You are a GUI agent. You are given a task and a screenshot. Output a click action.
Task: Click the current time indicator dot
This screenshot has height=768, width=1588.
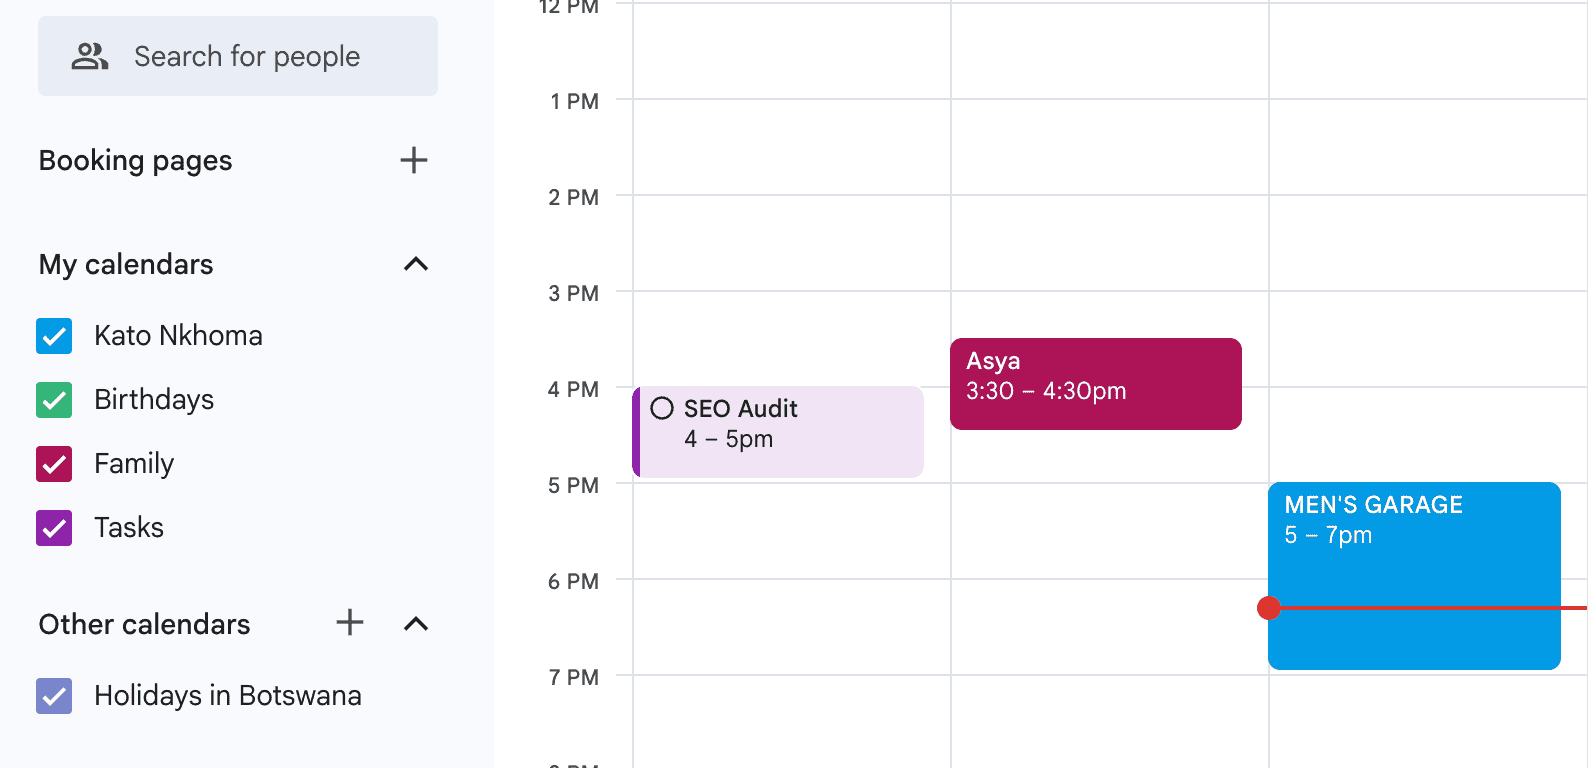pyautogui.click(x=1269, y=608)
